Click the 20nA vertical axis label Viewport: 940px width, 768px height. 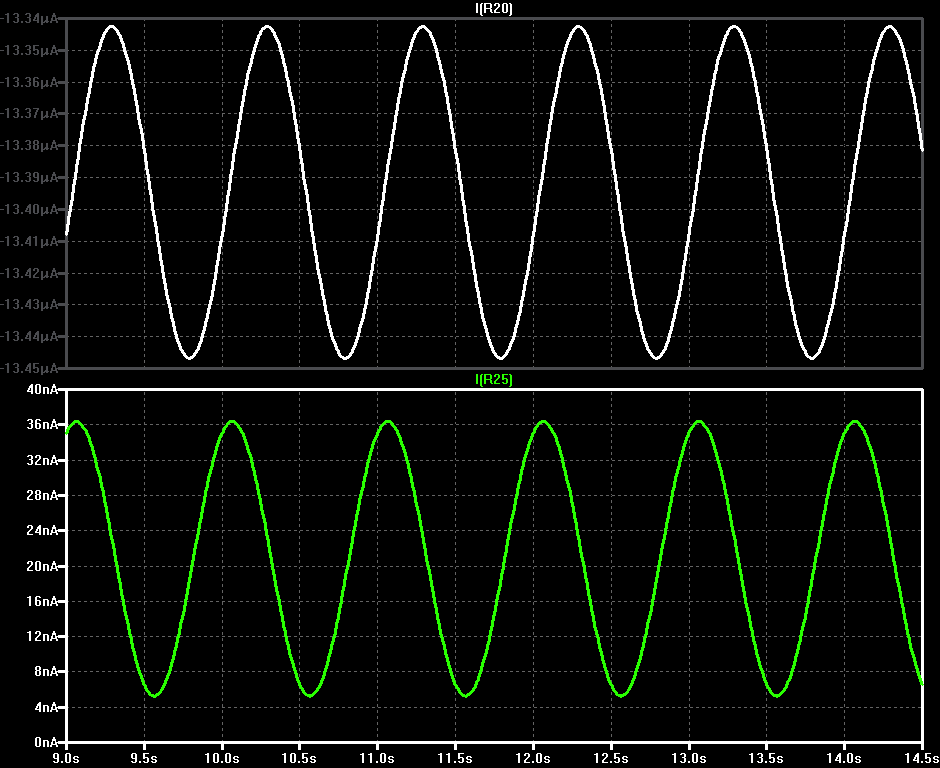[x=43, y=566]
